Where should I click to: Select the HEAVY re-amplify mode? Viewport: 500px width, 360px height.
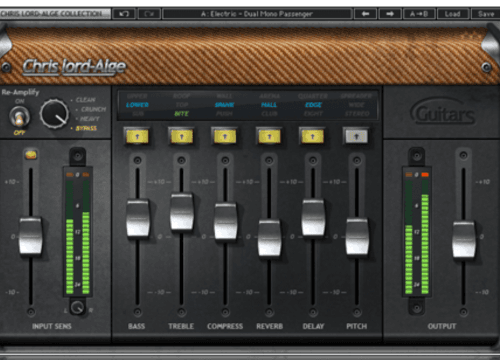tap(89, 119)
